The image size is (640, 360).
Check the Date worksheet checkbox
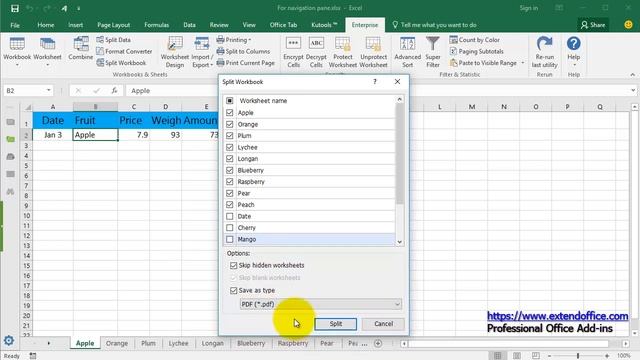click(229, 216)
